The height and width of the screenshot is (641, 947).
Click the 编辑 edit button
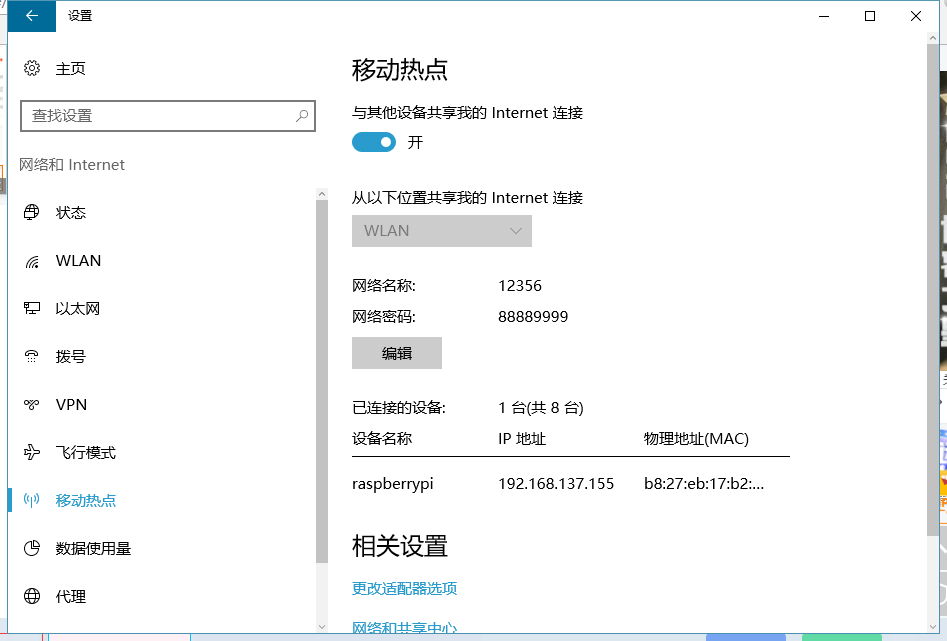pyautogui.click(x=397, y=353)
